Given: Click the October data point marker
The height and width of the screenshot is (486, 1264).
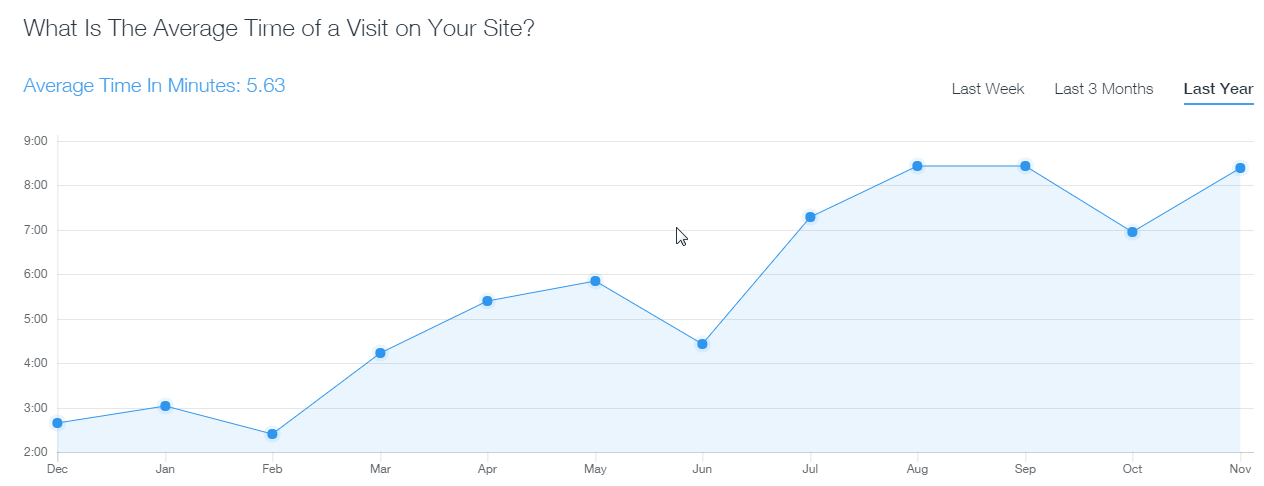Looking at the screenshot, I should [x=1132, y=232].
